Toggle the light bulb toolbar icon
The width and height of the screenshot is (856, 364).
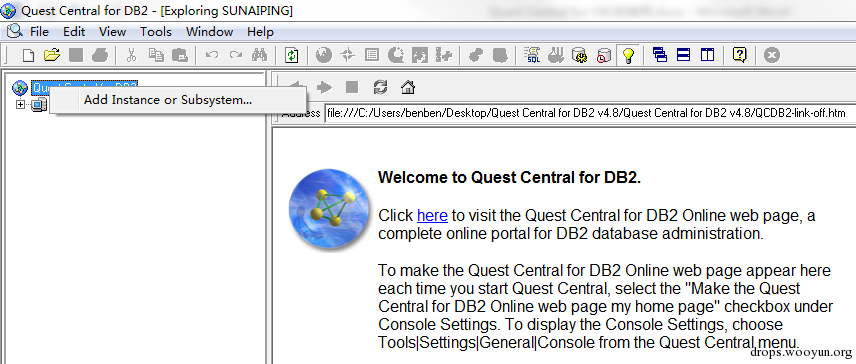(628, 55)
